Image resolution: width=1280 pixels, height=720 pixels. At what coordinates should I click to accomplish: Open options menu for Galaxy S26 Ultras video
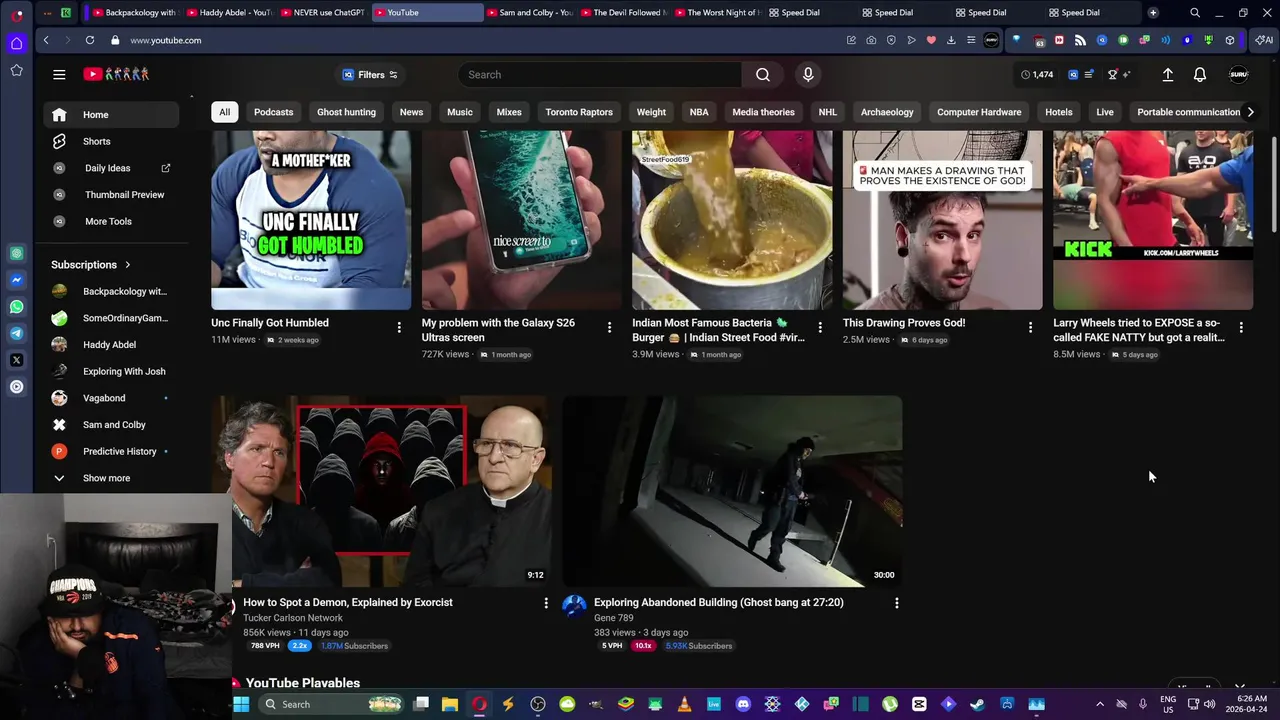609,327
